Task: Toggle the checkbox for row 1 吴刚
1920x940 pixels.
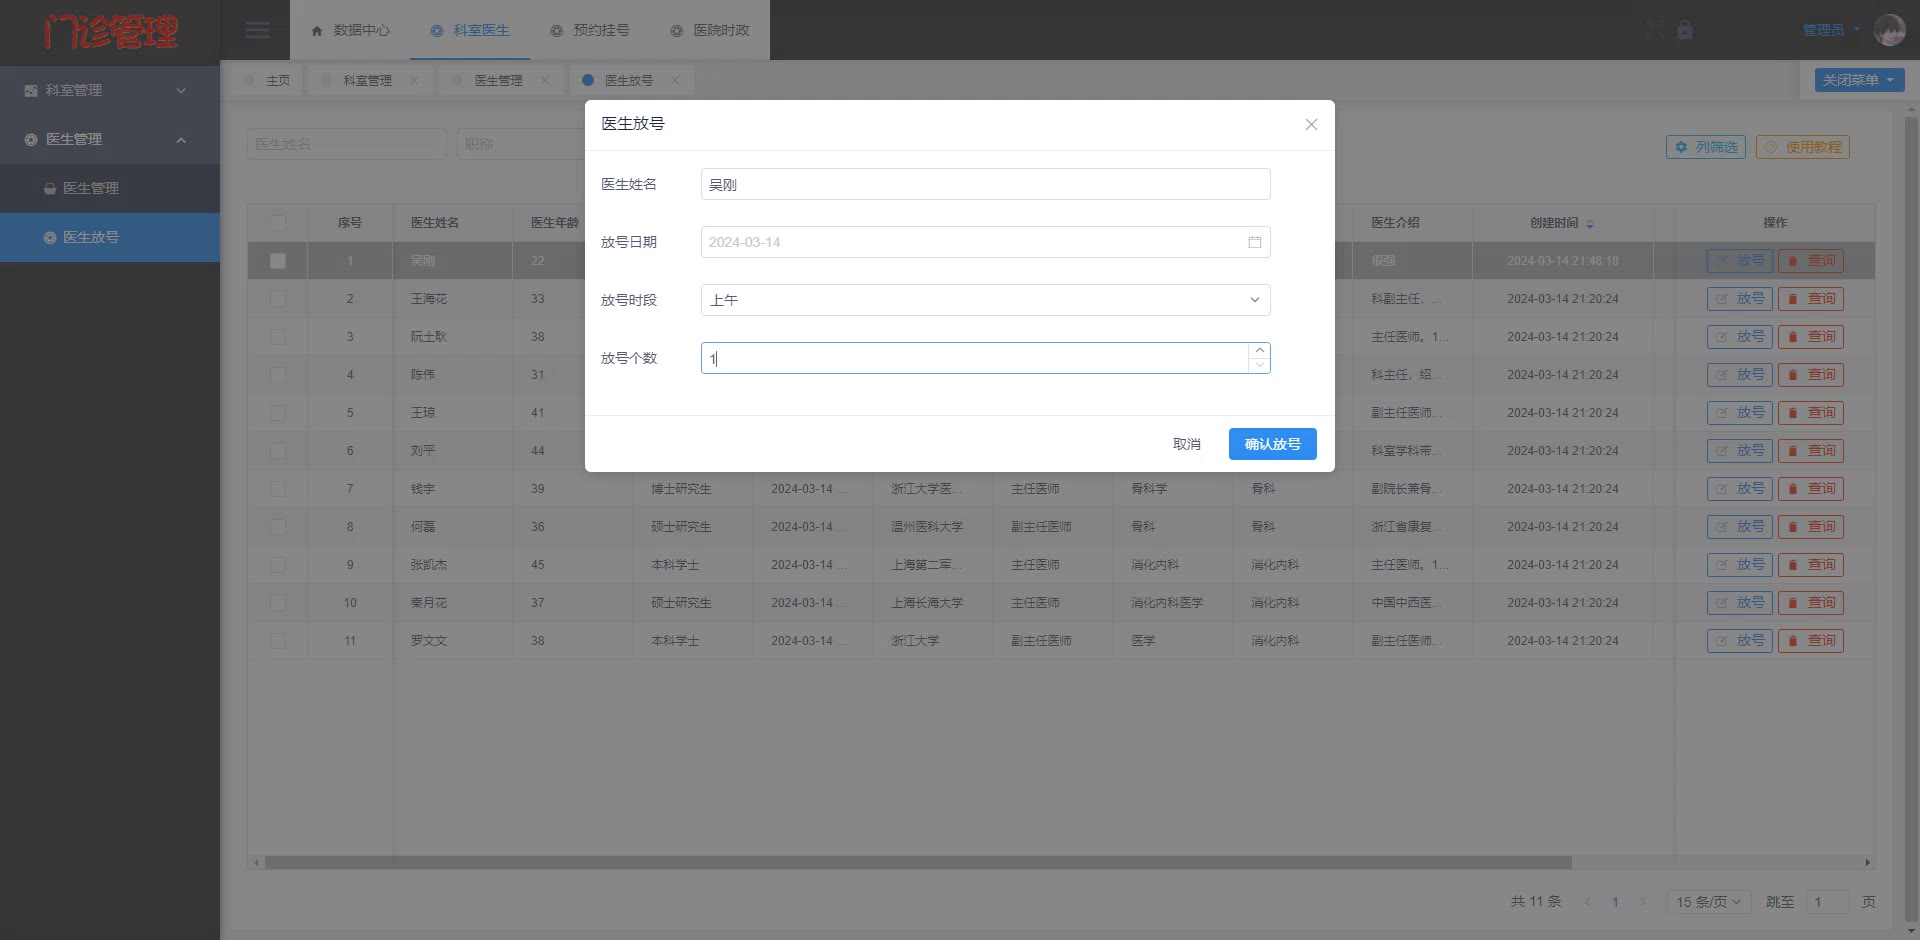Action: [x=278, y=261]
